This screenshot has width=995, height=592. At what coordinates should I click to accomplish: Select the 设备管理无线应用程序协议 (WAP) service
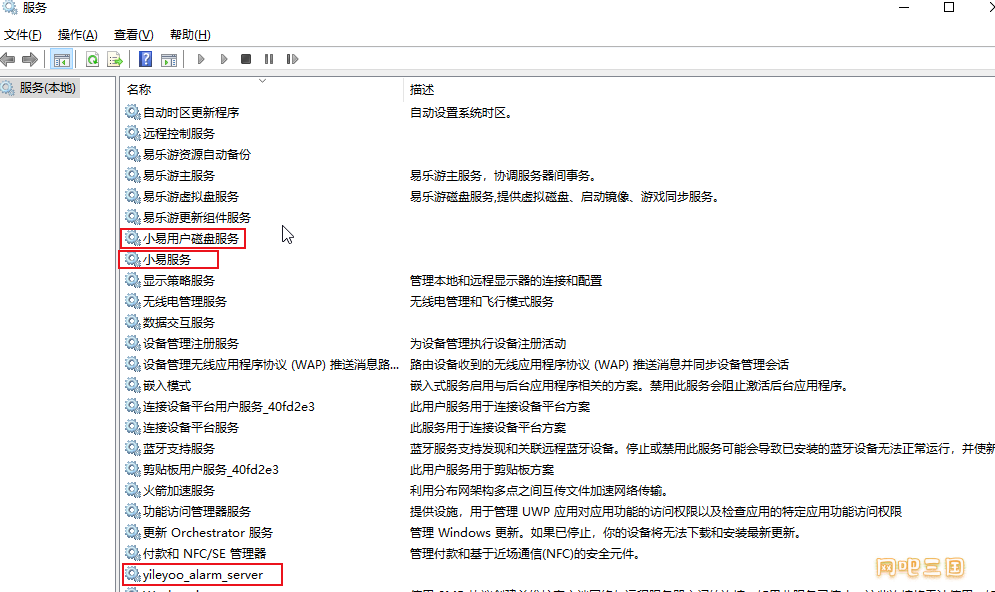pyautogui.click(x=271, y=364)
